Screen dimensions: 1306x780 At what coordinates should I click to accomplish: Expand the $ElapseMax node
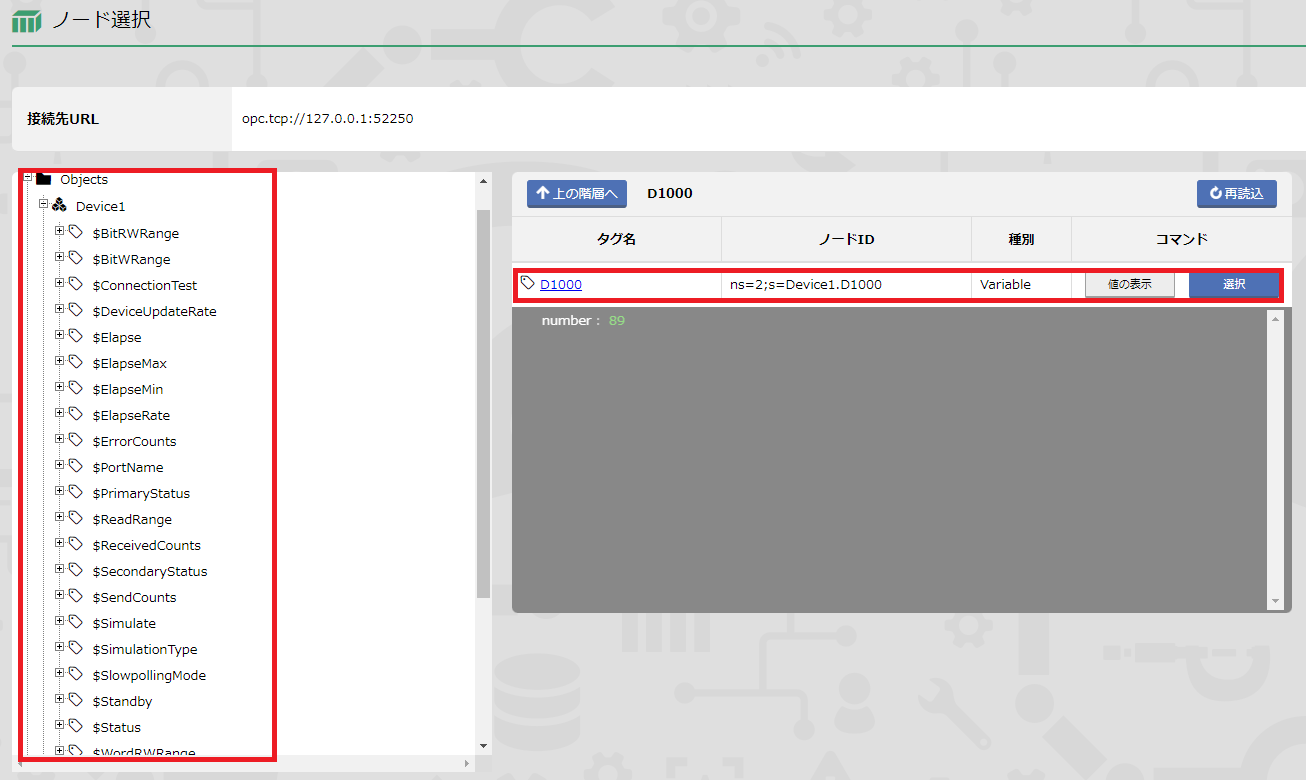click(x=59, y=360)
